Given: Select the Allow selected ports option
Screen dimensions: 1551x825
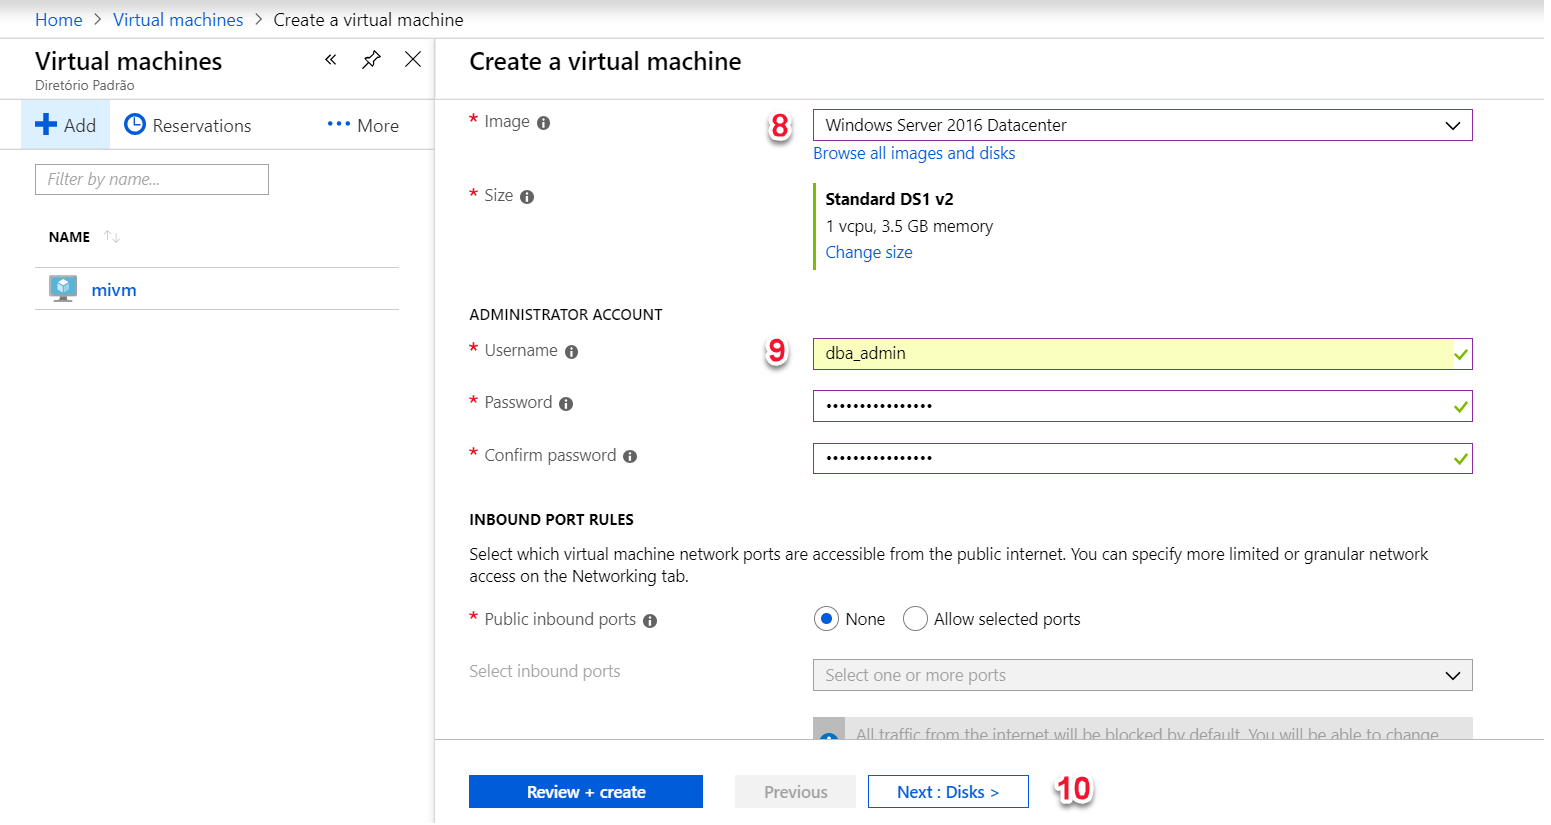Looking at the screenshot, I should 915,619.
